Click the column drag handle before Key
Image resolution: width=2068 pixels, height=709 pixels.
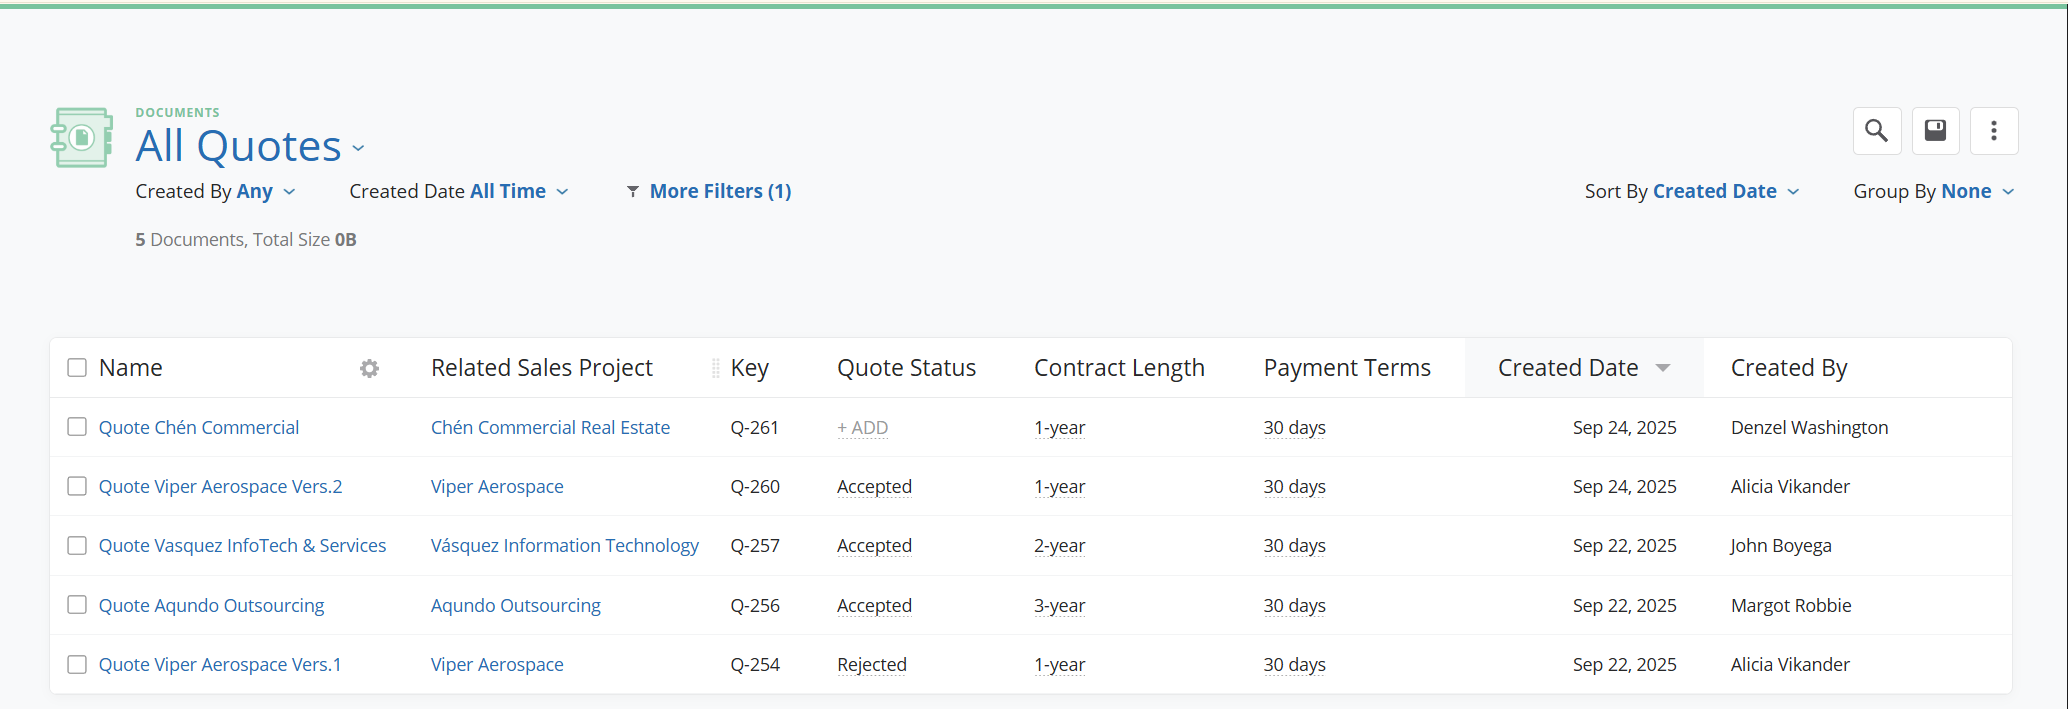coord(715,369)
